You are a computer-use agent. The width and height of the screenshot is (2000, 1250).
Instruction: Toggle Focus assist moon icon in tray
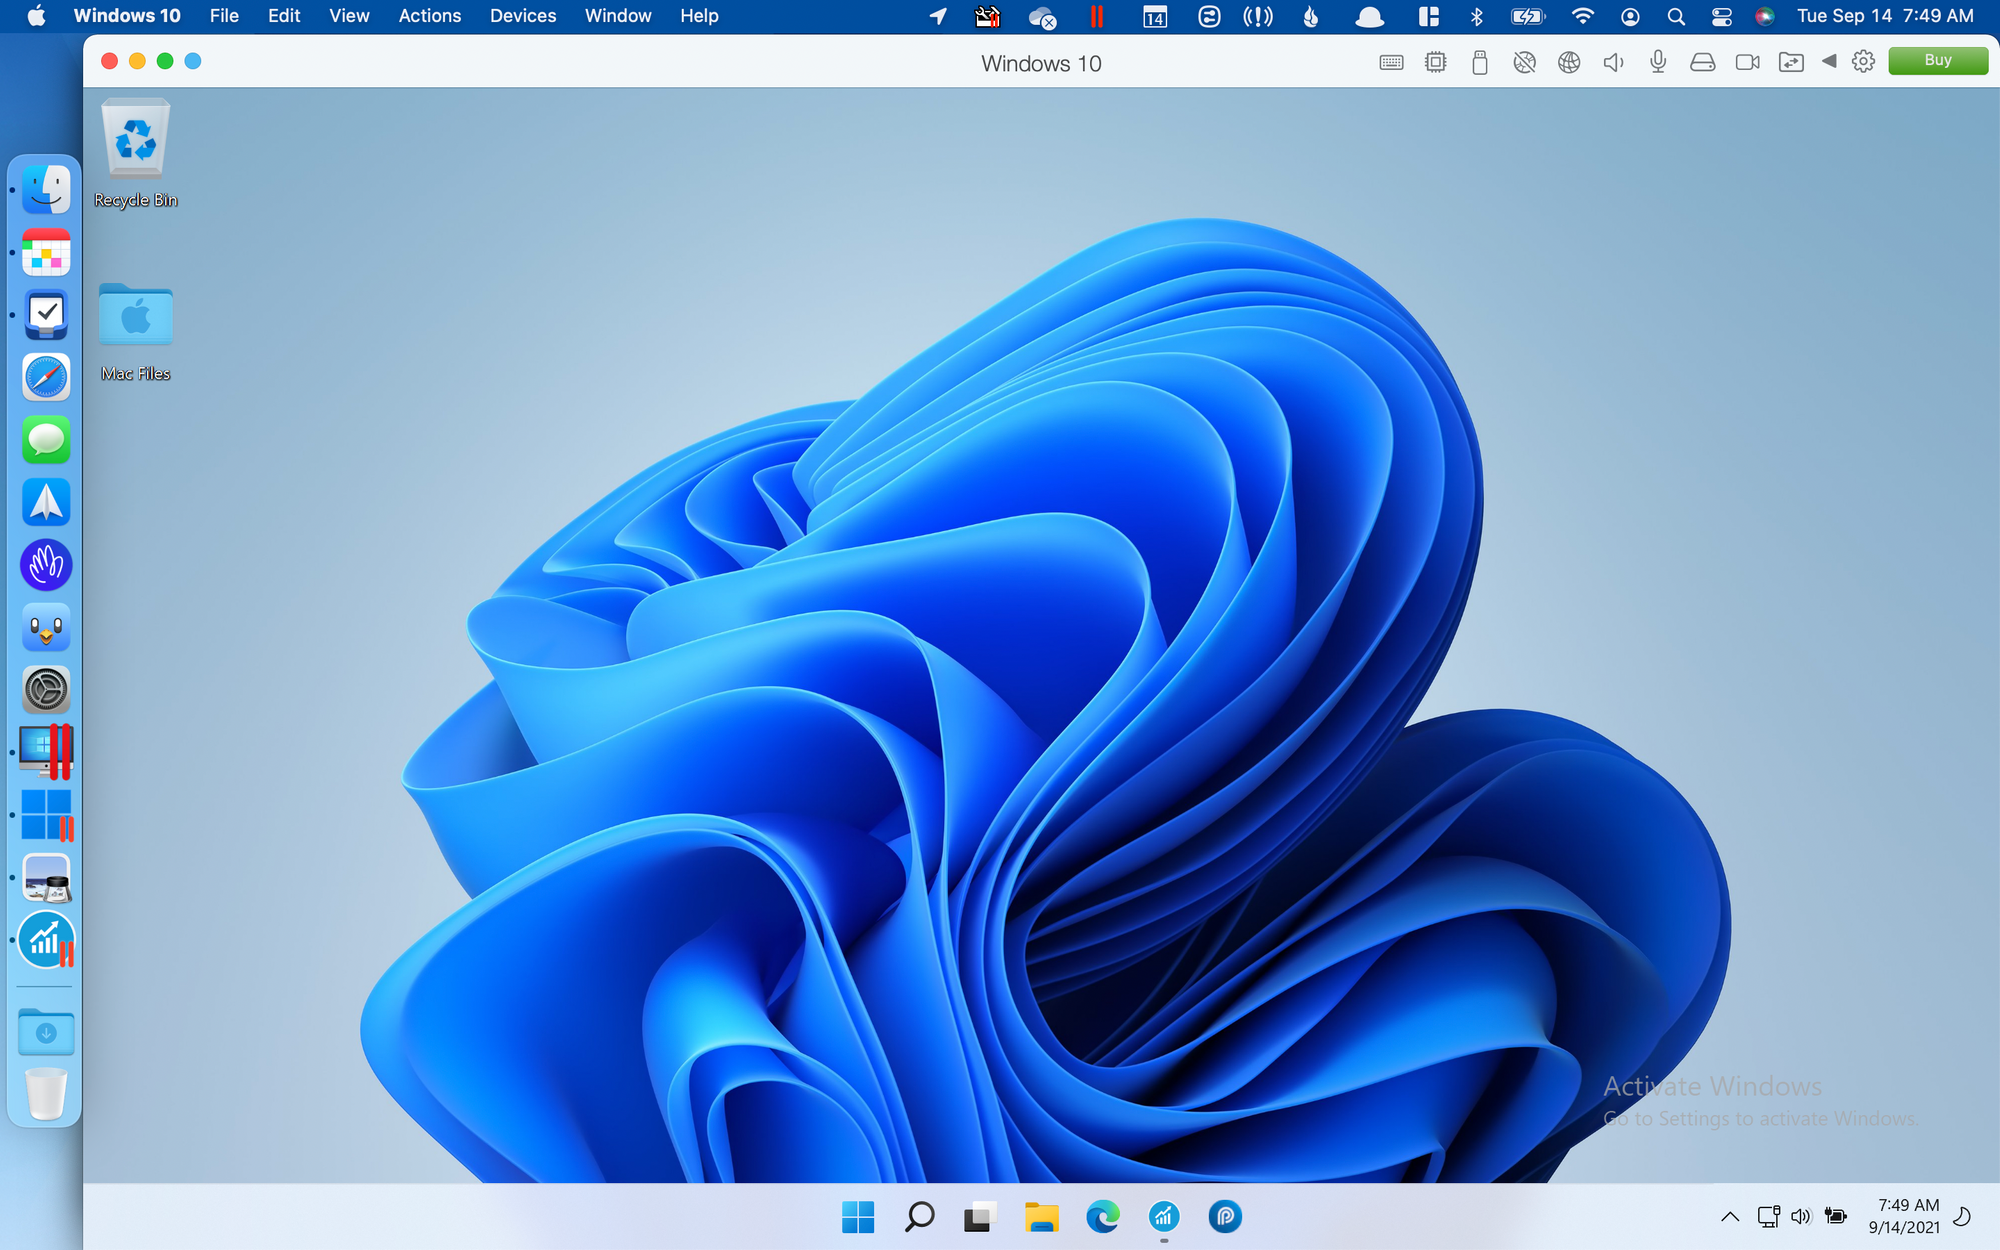(x=1962, y=1217)
